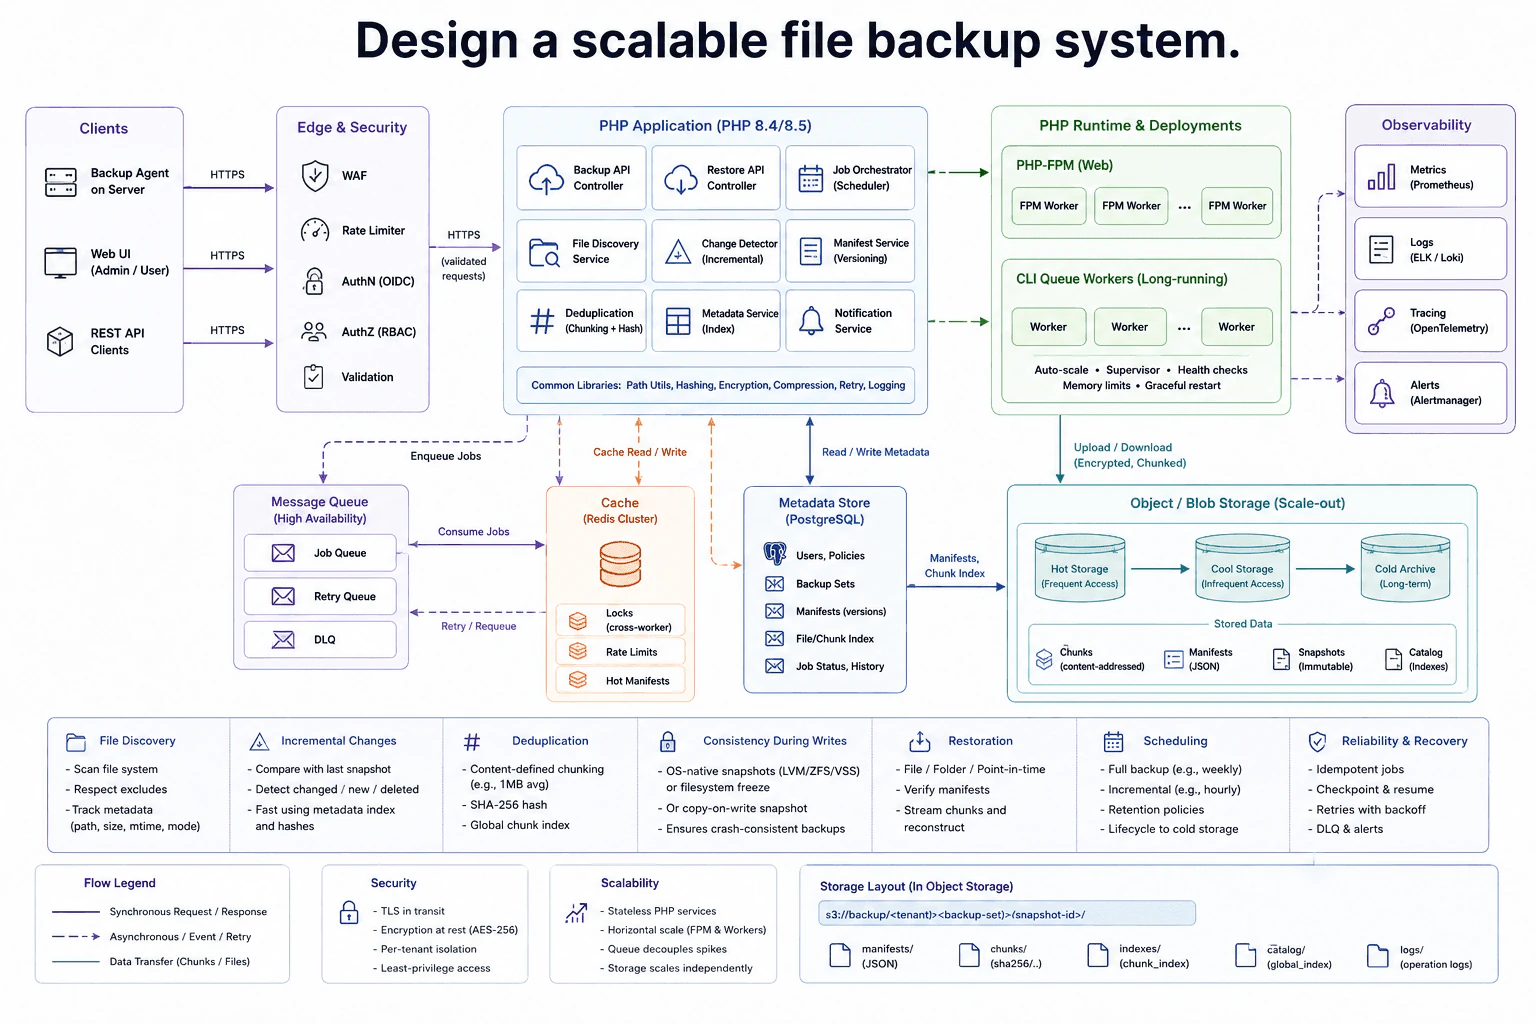This screenshot has width=1536, height=1024.
Task: Click the "Enqueue Jobs" label
Action: click(x=446, y=456)
